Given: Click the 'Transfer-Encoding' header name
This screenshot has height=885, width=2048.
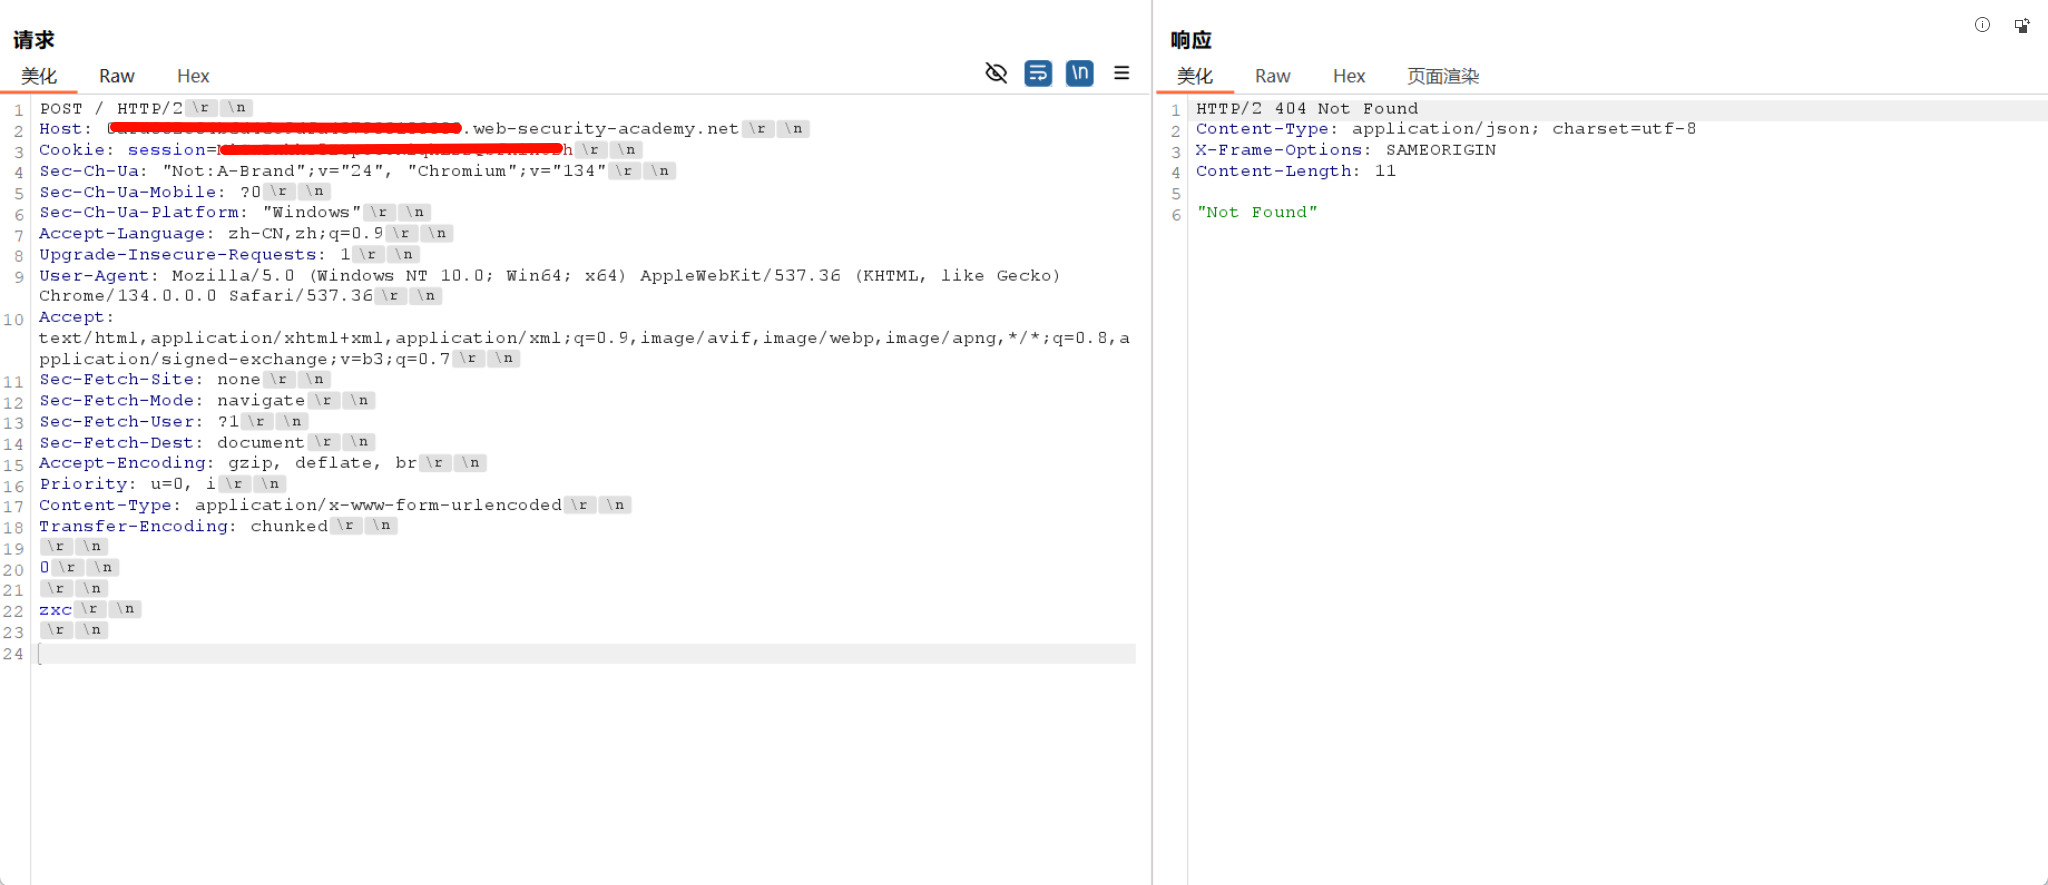Looking at the screenshot, I should [x=133, y=525].
